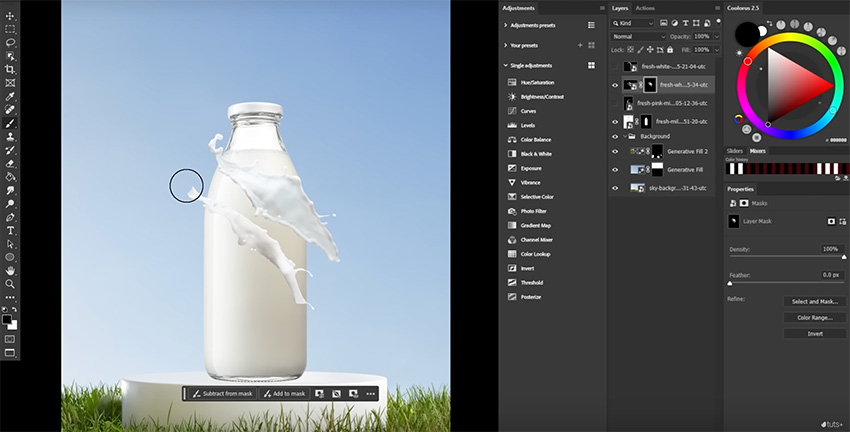This screenshot has height=432, width=850.
Task: Open the Mixers tab in Coolorus
Action: pos(757,151)
